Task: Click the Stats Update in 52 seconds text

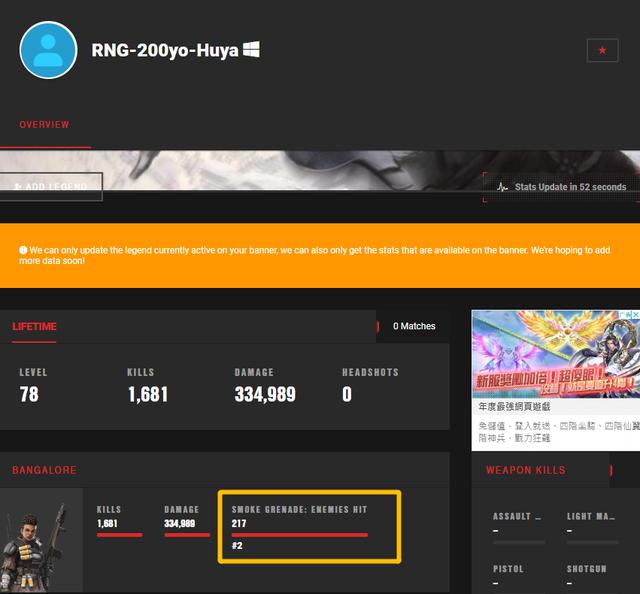Action: point(570,187)
